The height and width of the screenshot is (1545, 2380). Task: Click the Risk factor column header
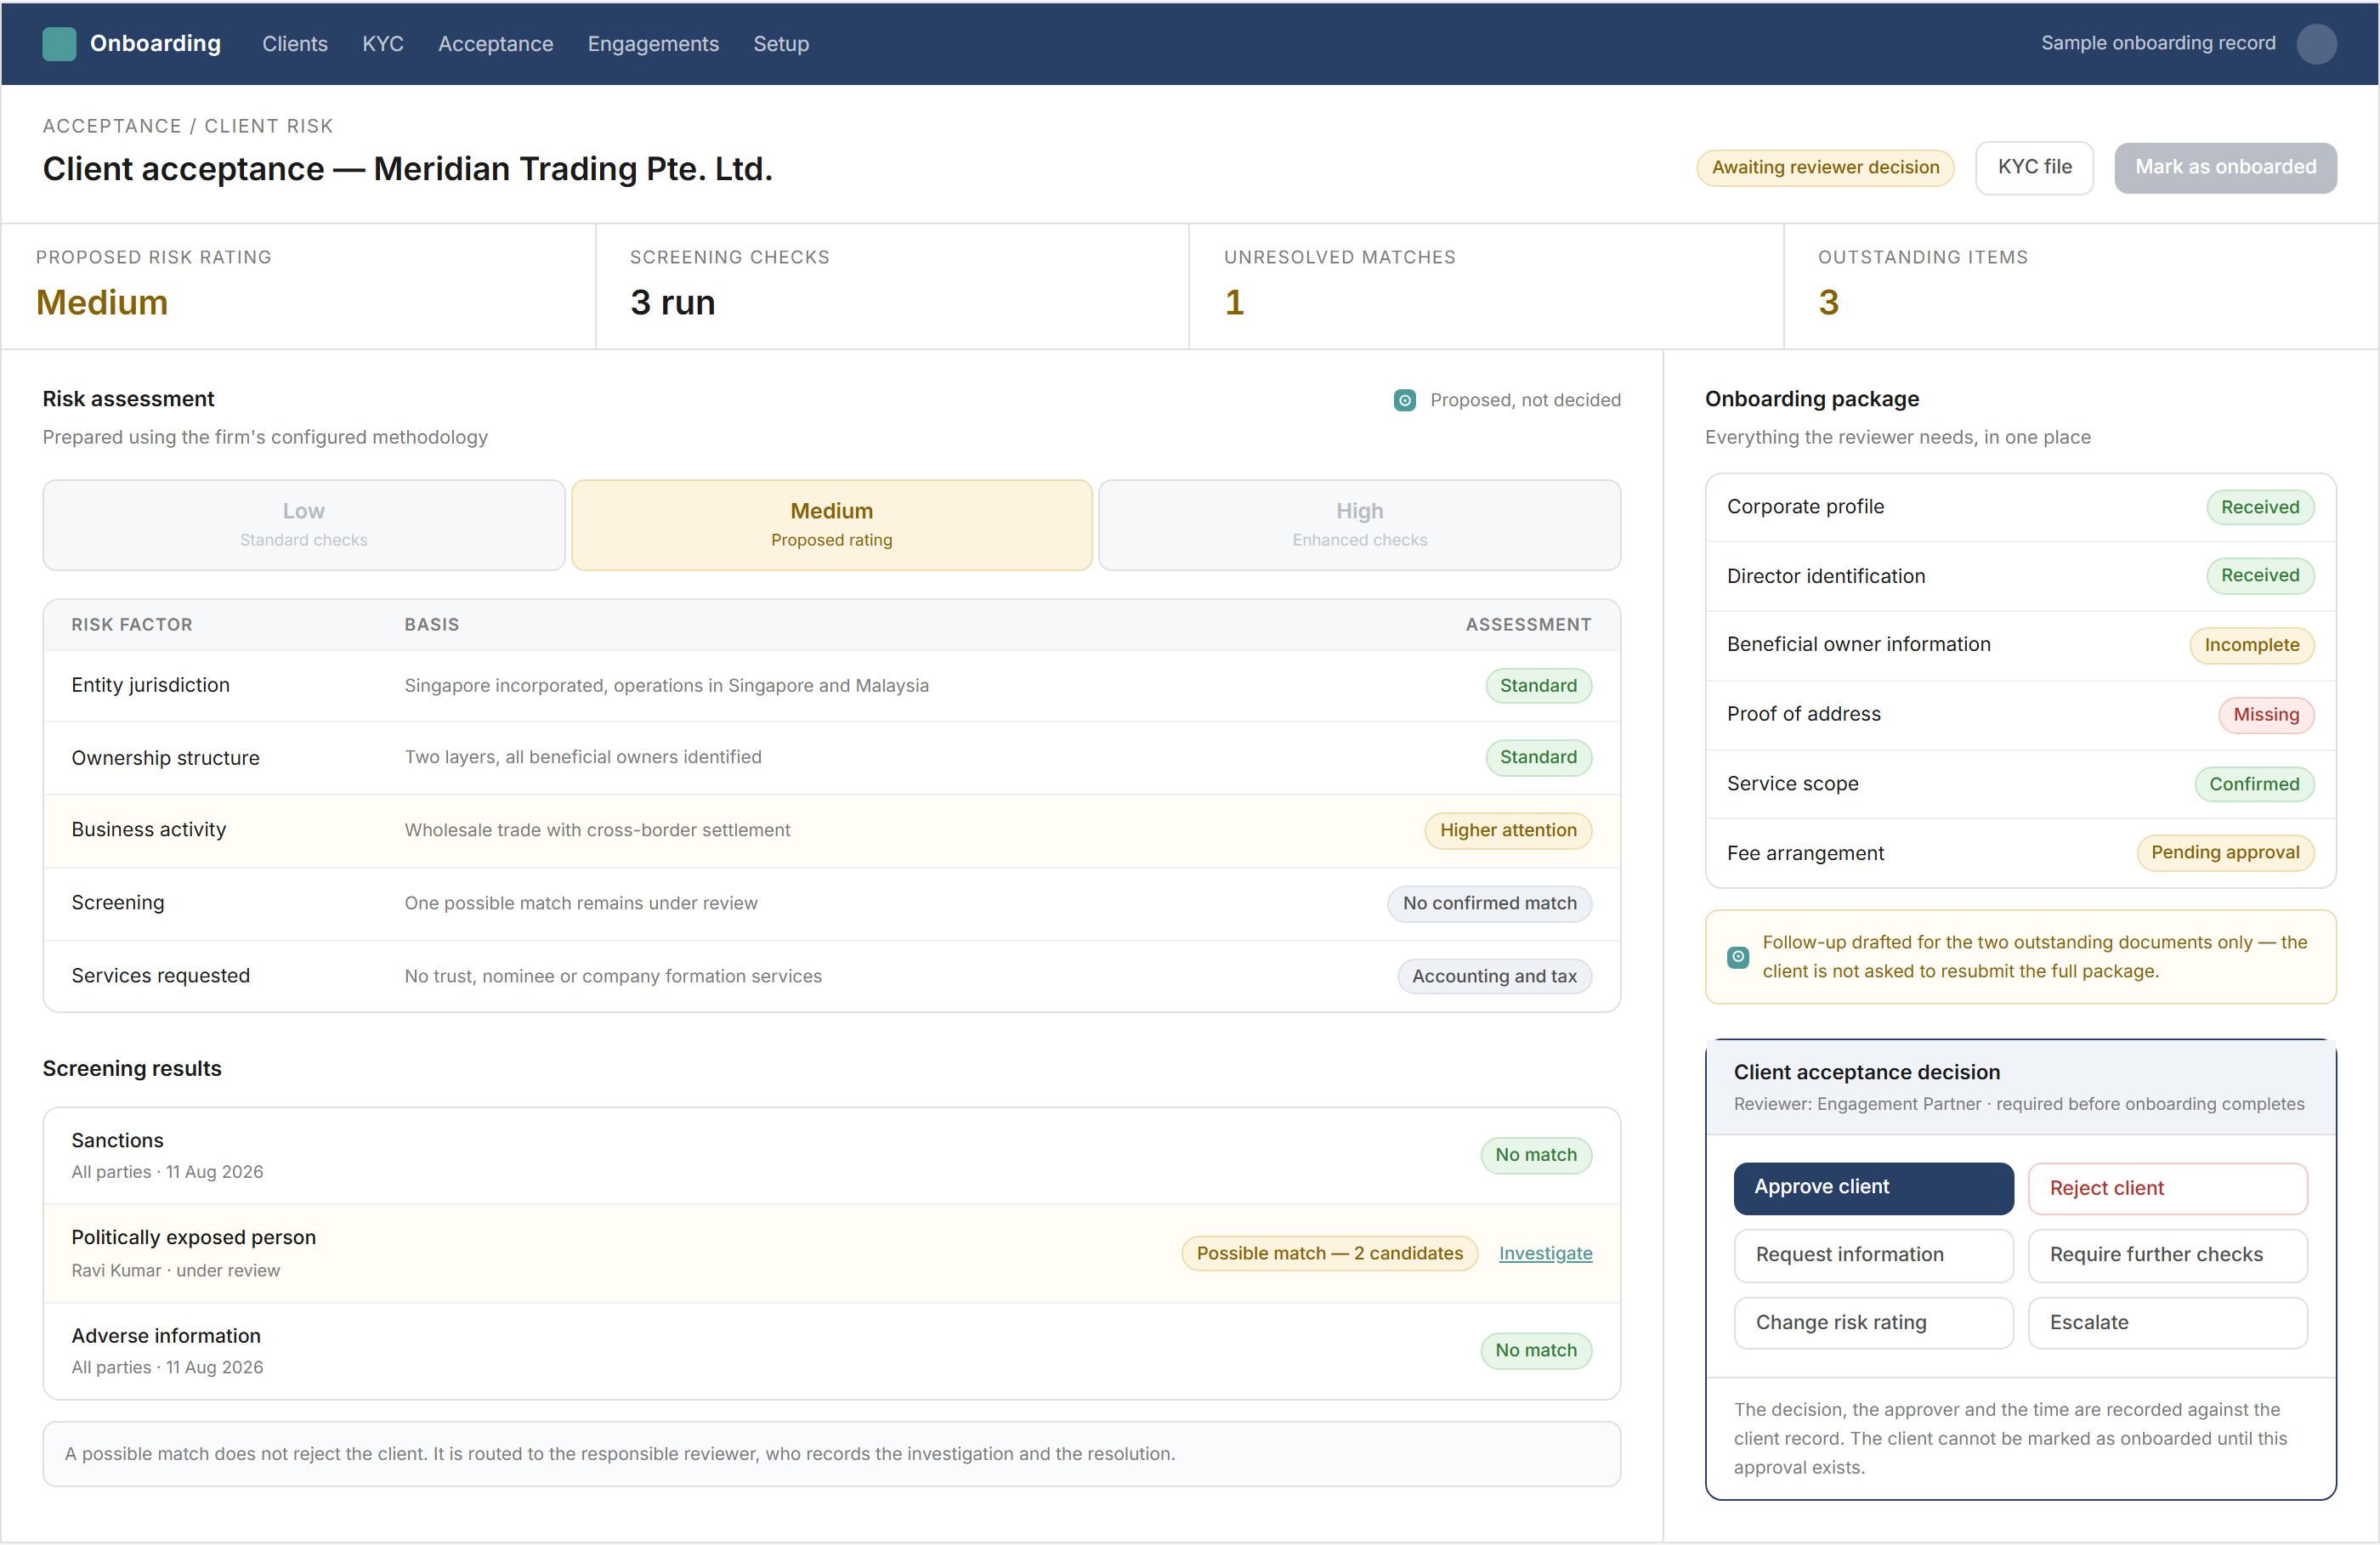(132, 625)
